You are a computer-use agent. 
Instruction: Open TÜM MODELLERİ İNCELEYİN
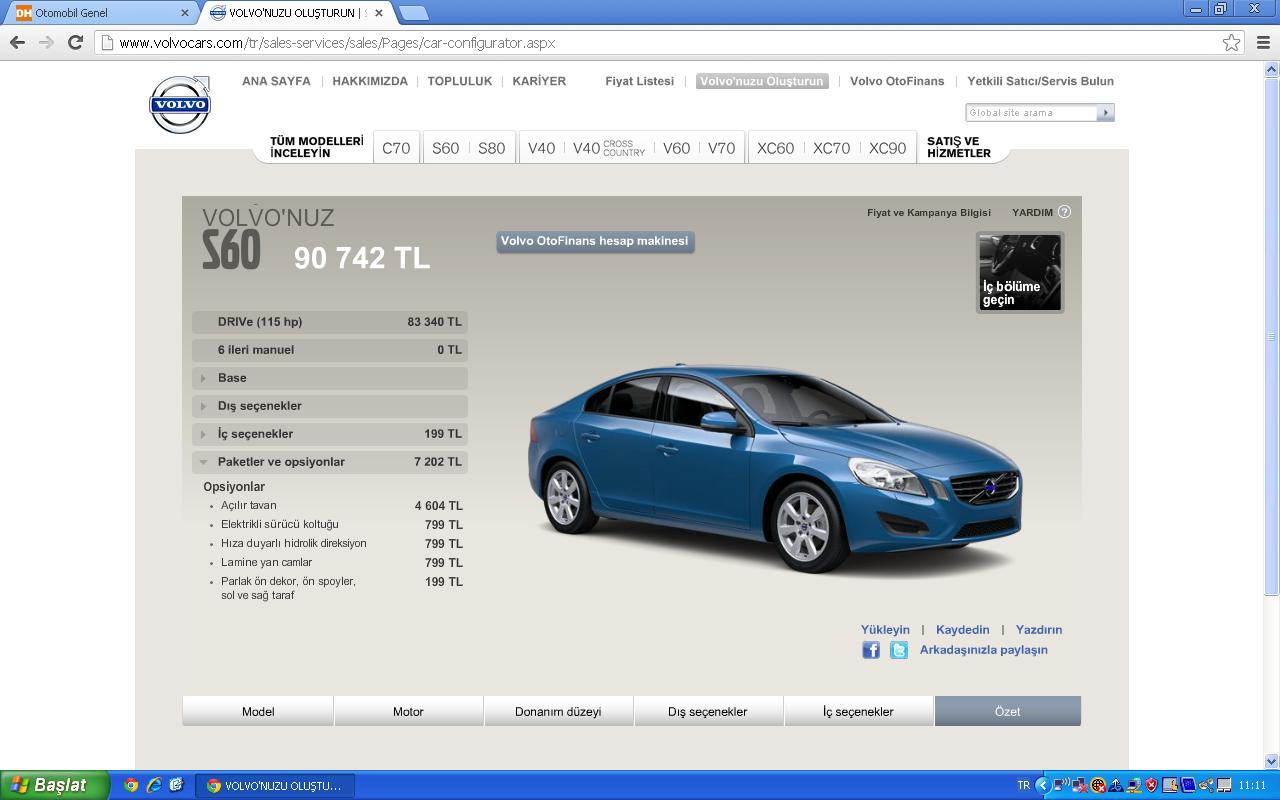[x=316, y=147]
